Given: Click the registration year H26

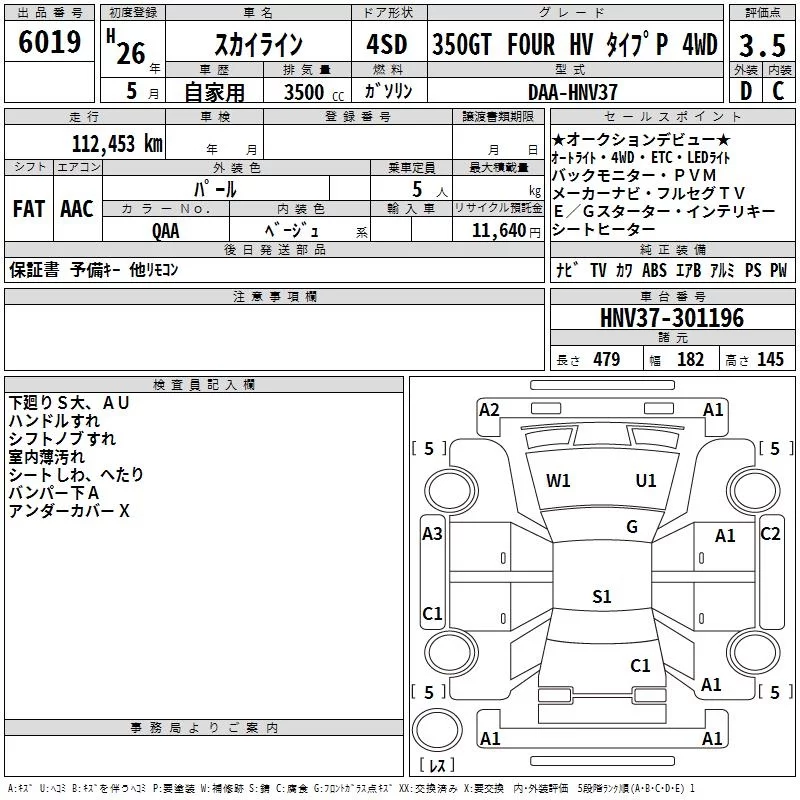Looking at the screenshot, I should (127, 47).
